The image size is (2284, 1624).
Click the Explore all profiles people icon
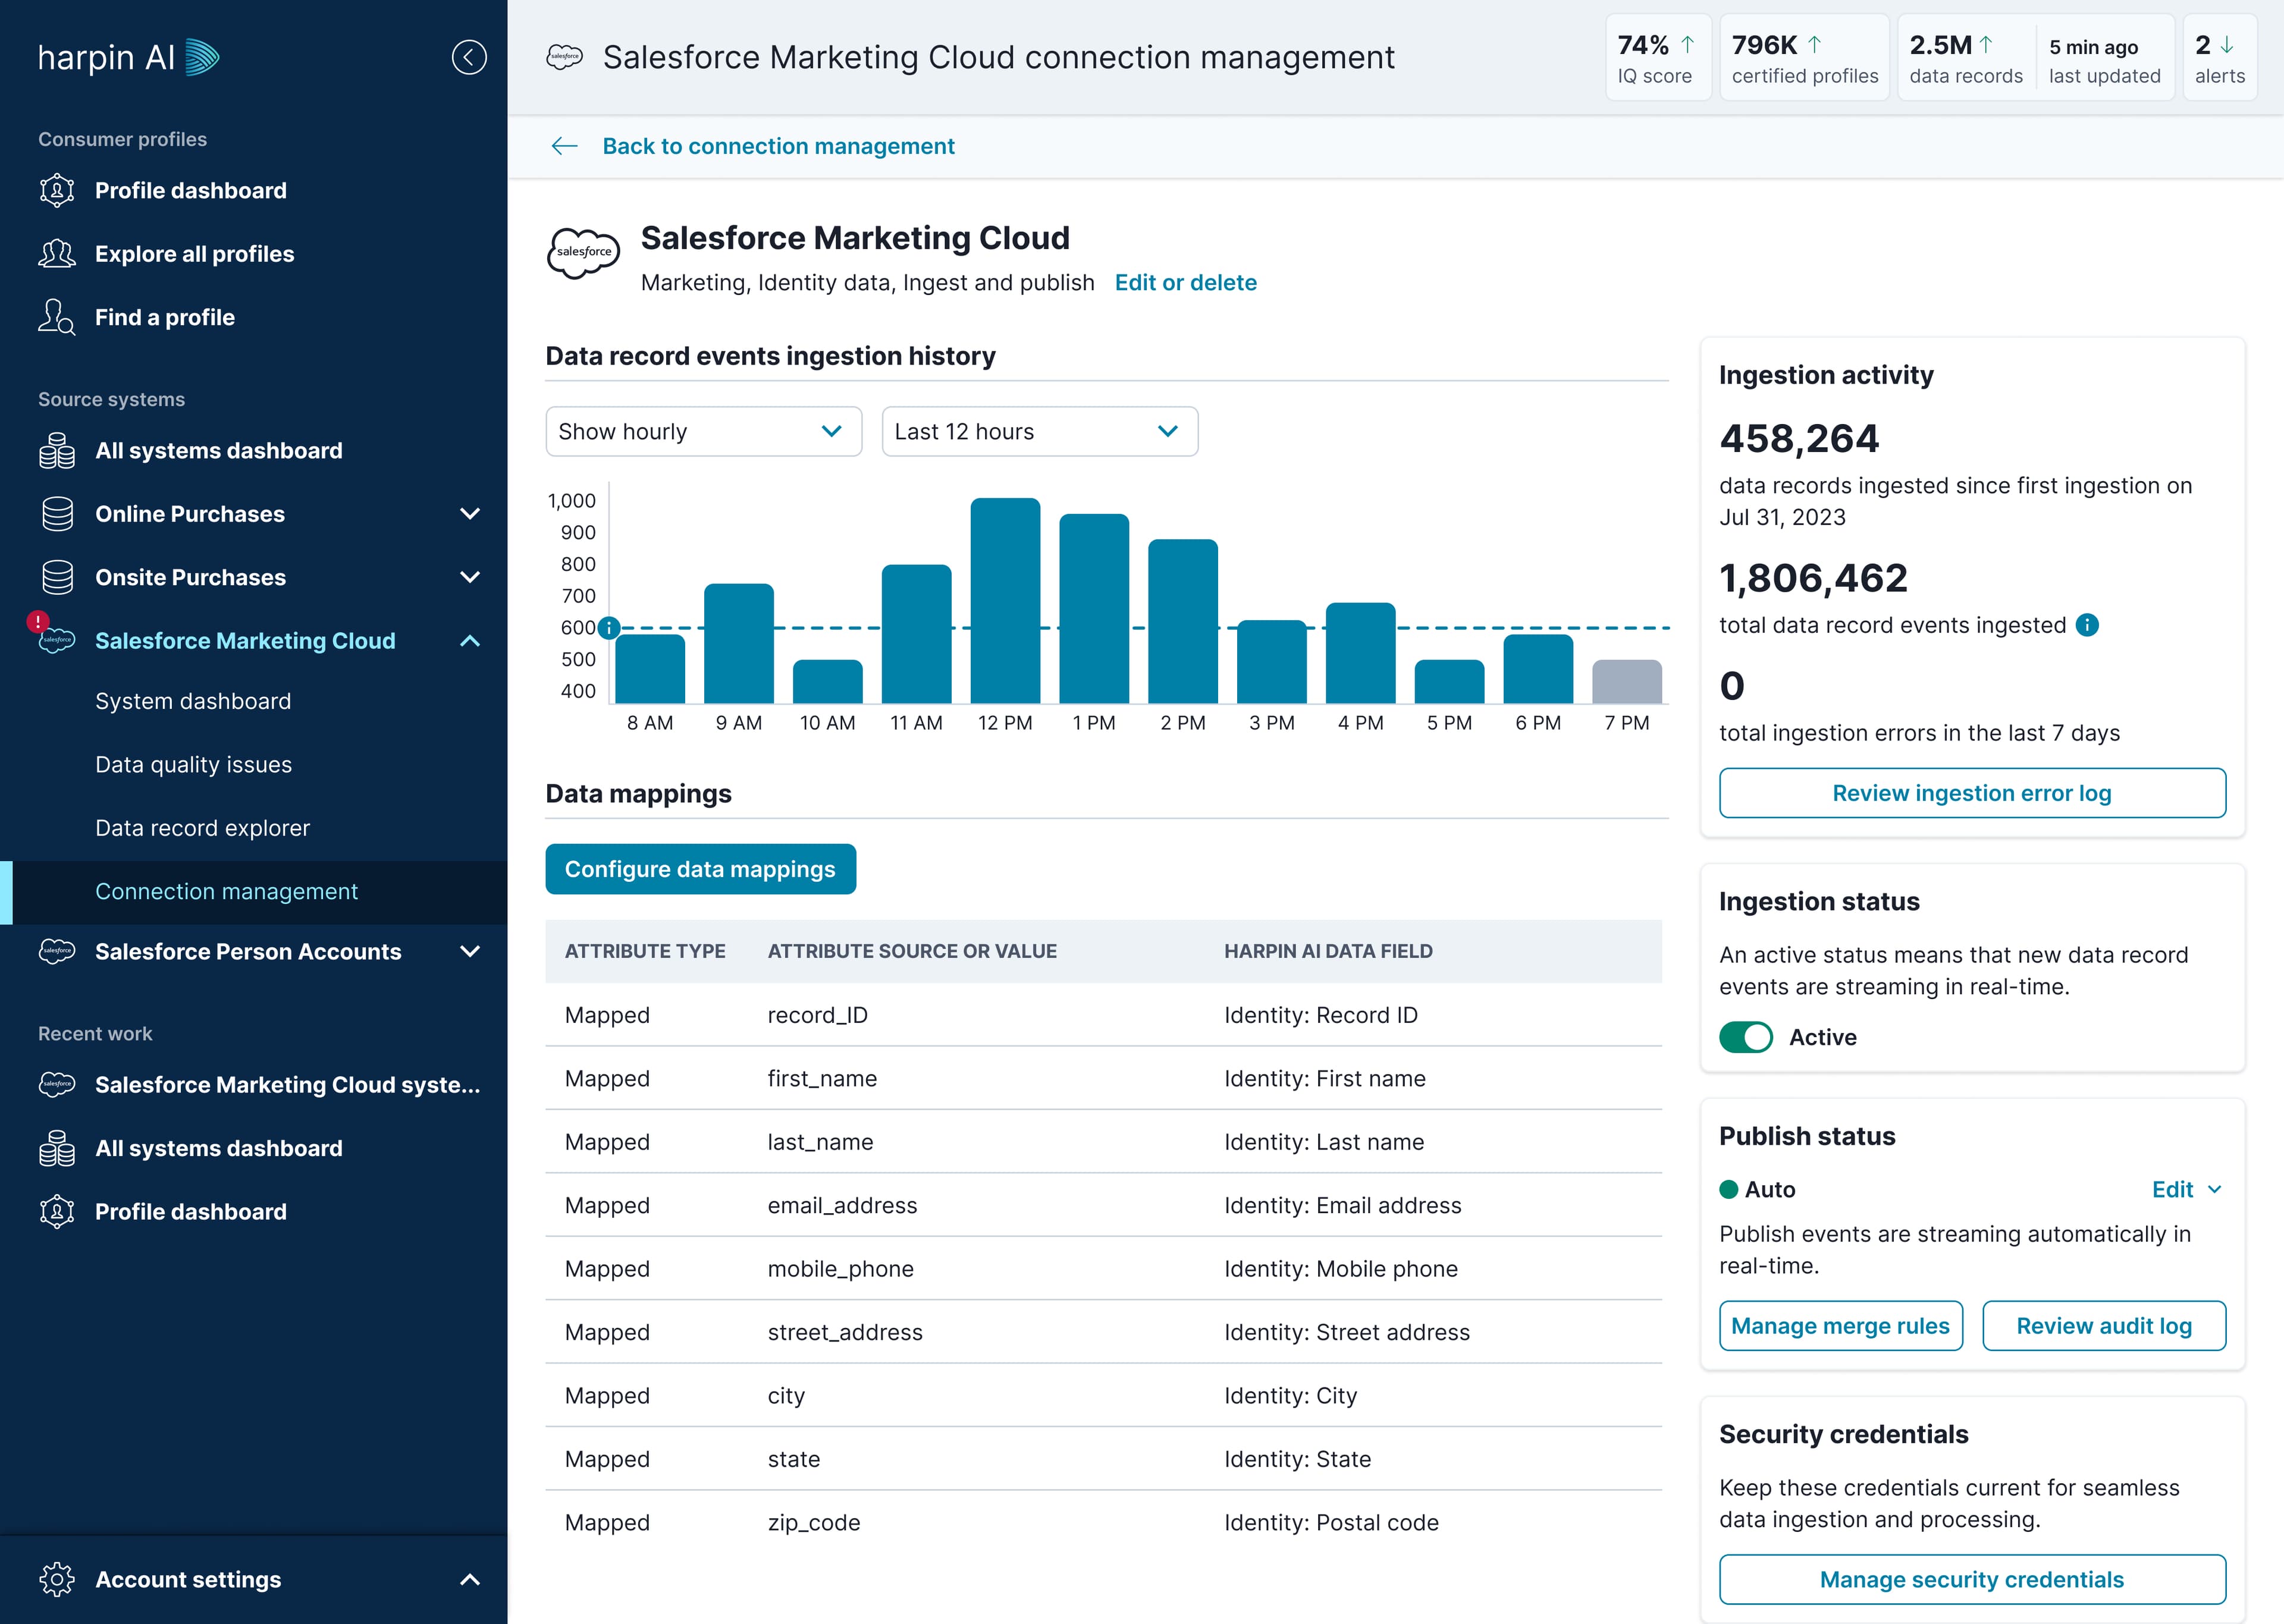click(57, 254)
